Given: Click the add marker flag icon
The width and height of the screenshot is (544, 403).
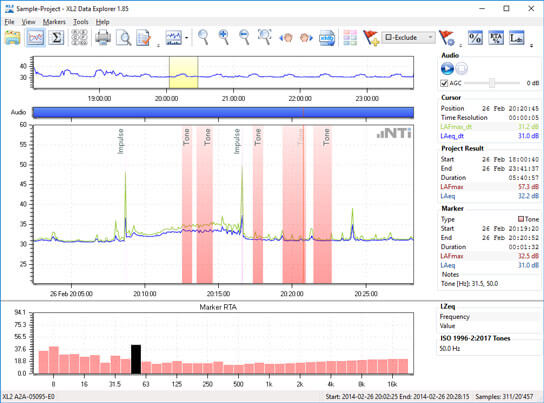Looking at the screenshot, I should (x=371, y=37).
